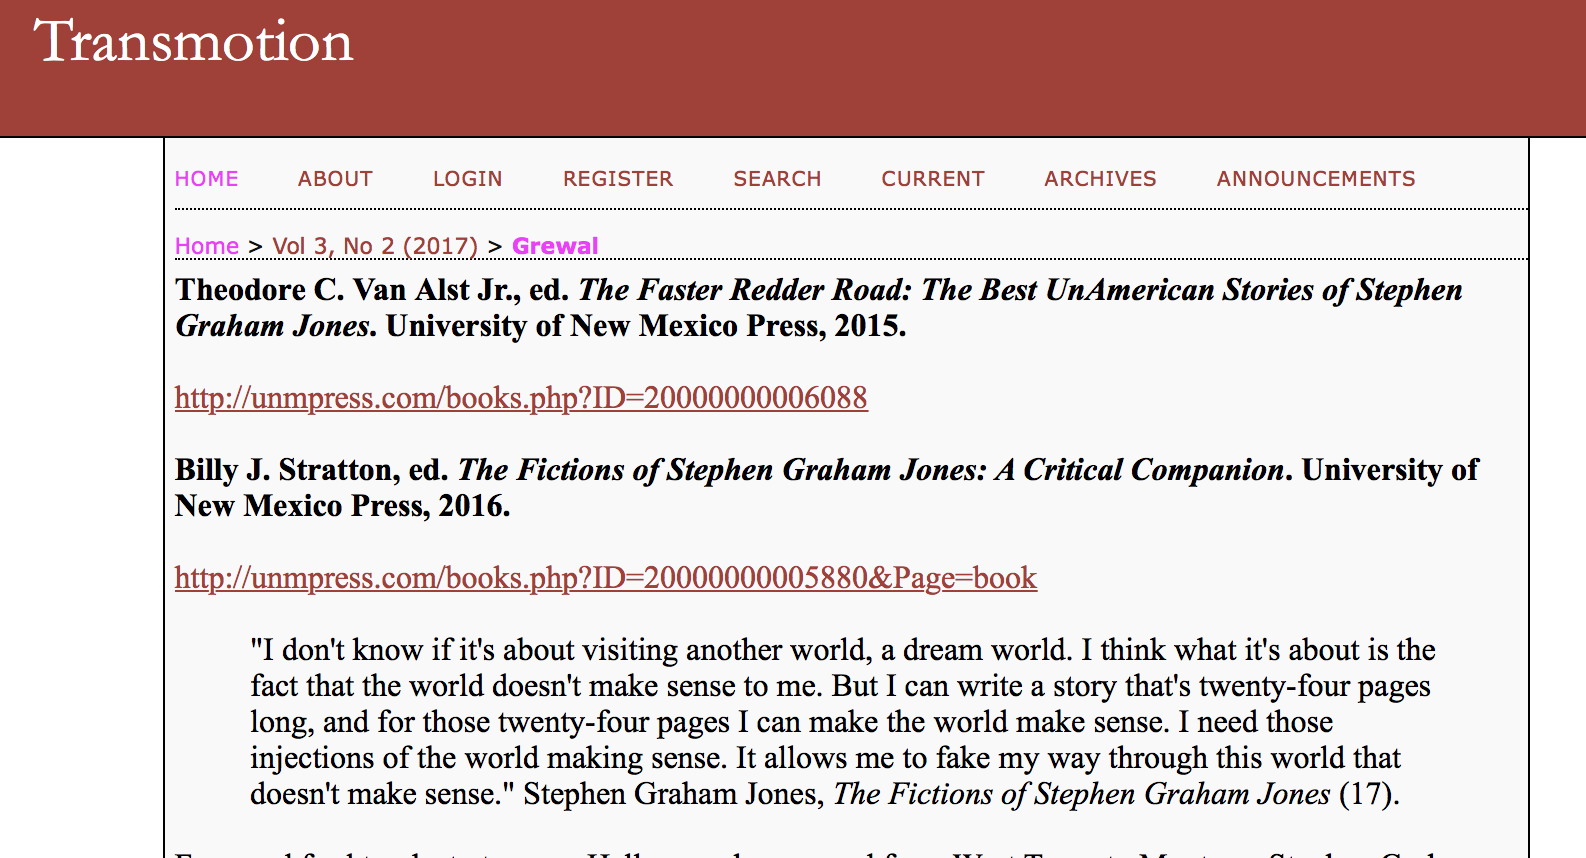
Task: Click the italic Critical Companion book title
Action: click(870, 470)
